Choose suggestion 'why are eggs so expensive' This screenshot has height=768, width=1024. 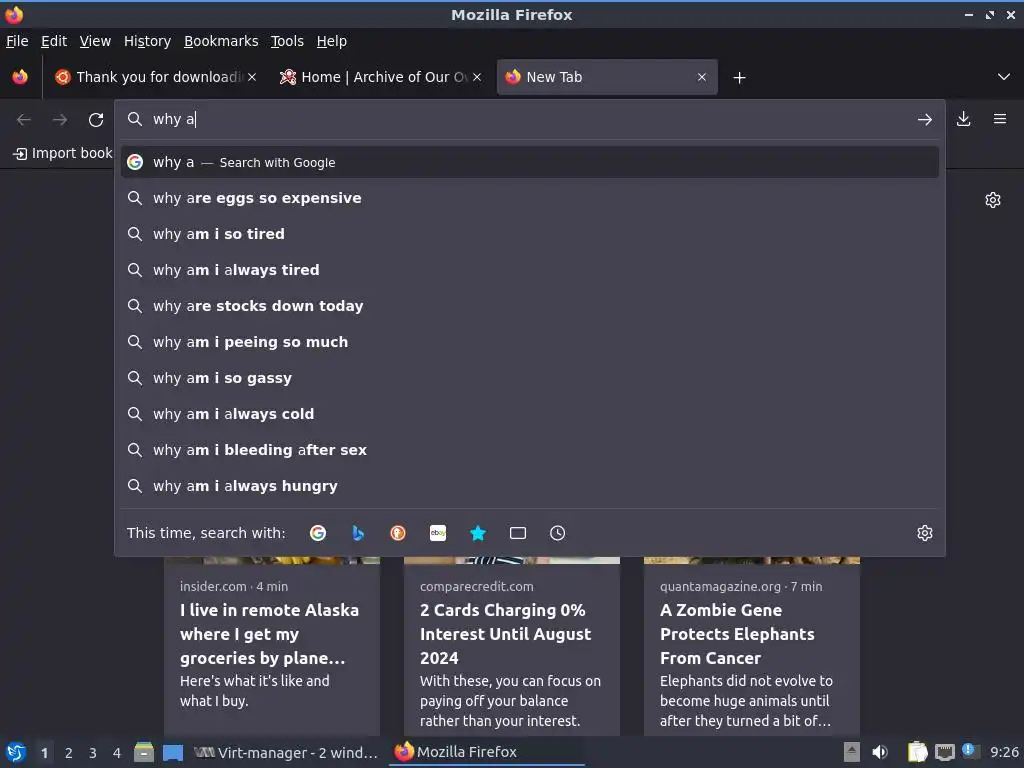click(530, 198)
